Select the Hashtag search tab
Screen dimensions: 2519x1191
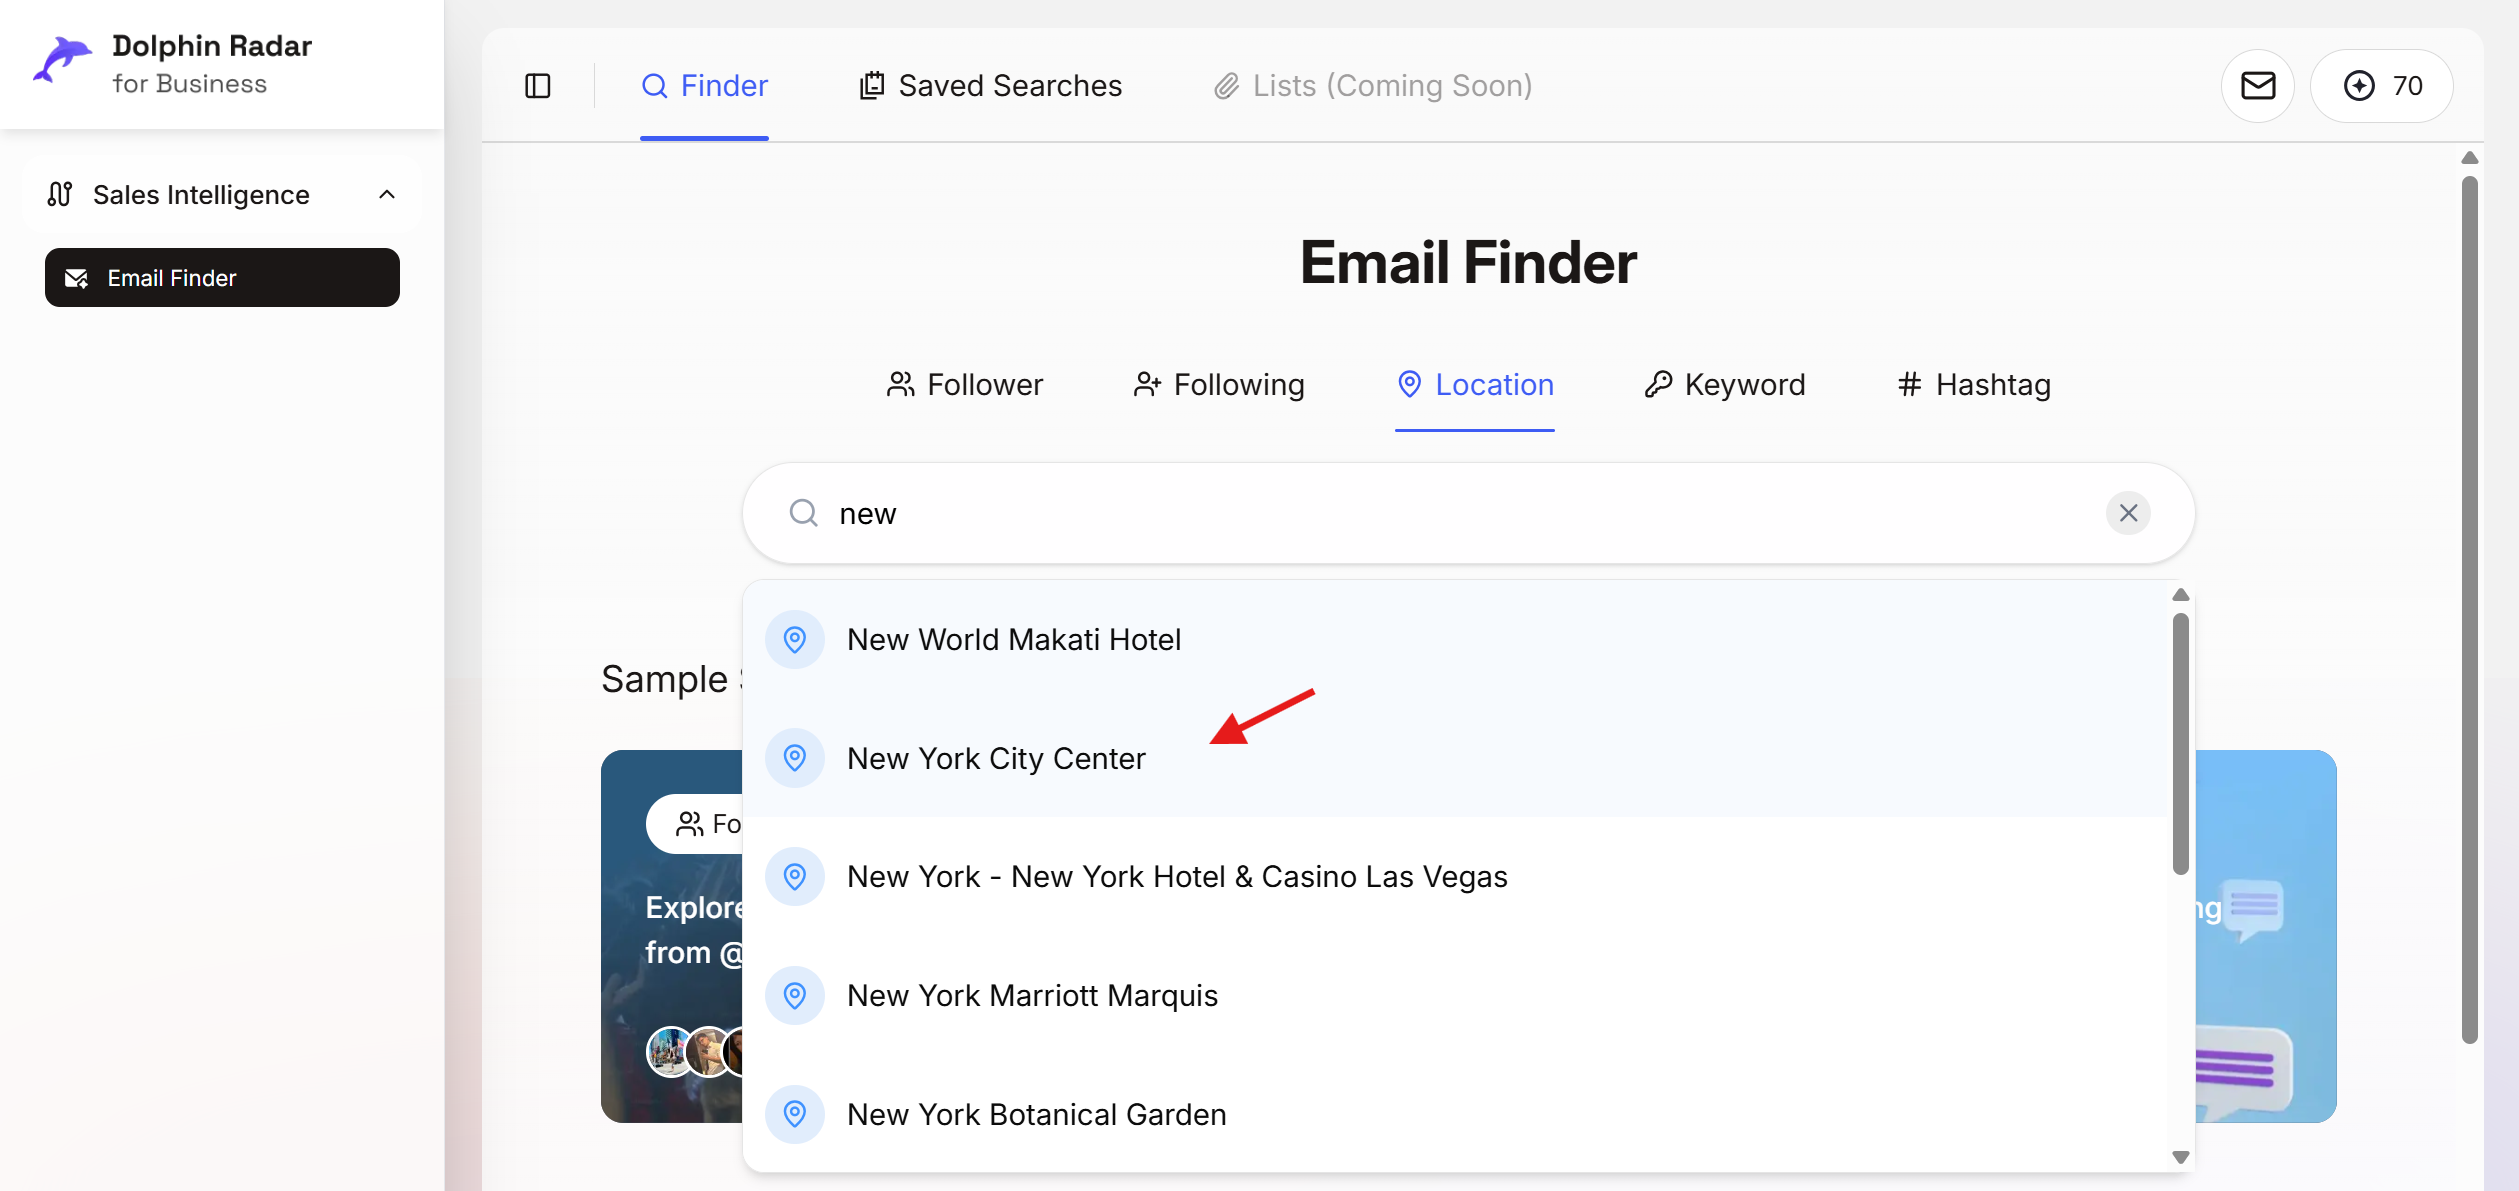pos(1973,385)
